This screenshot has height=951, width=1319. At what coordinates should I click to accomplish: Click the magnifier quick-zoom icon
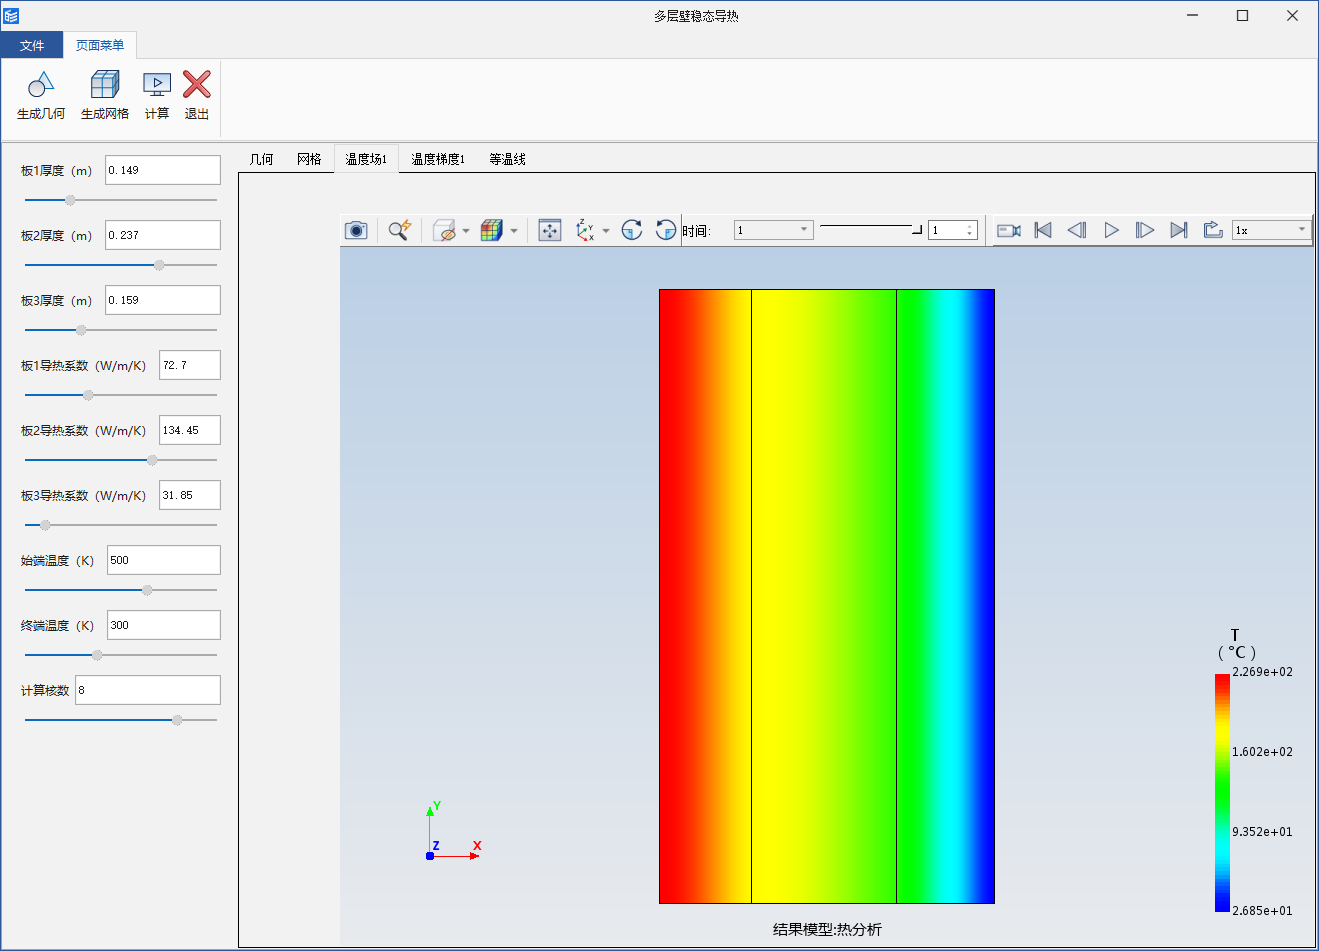click(400, 230)
